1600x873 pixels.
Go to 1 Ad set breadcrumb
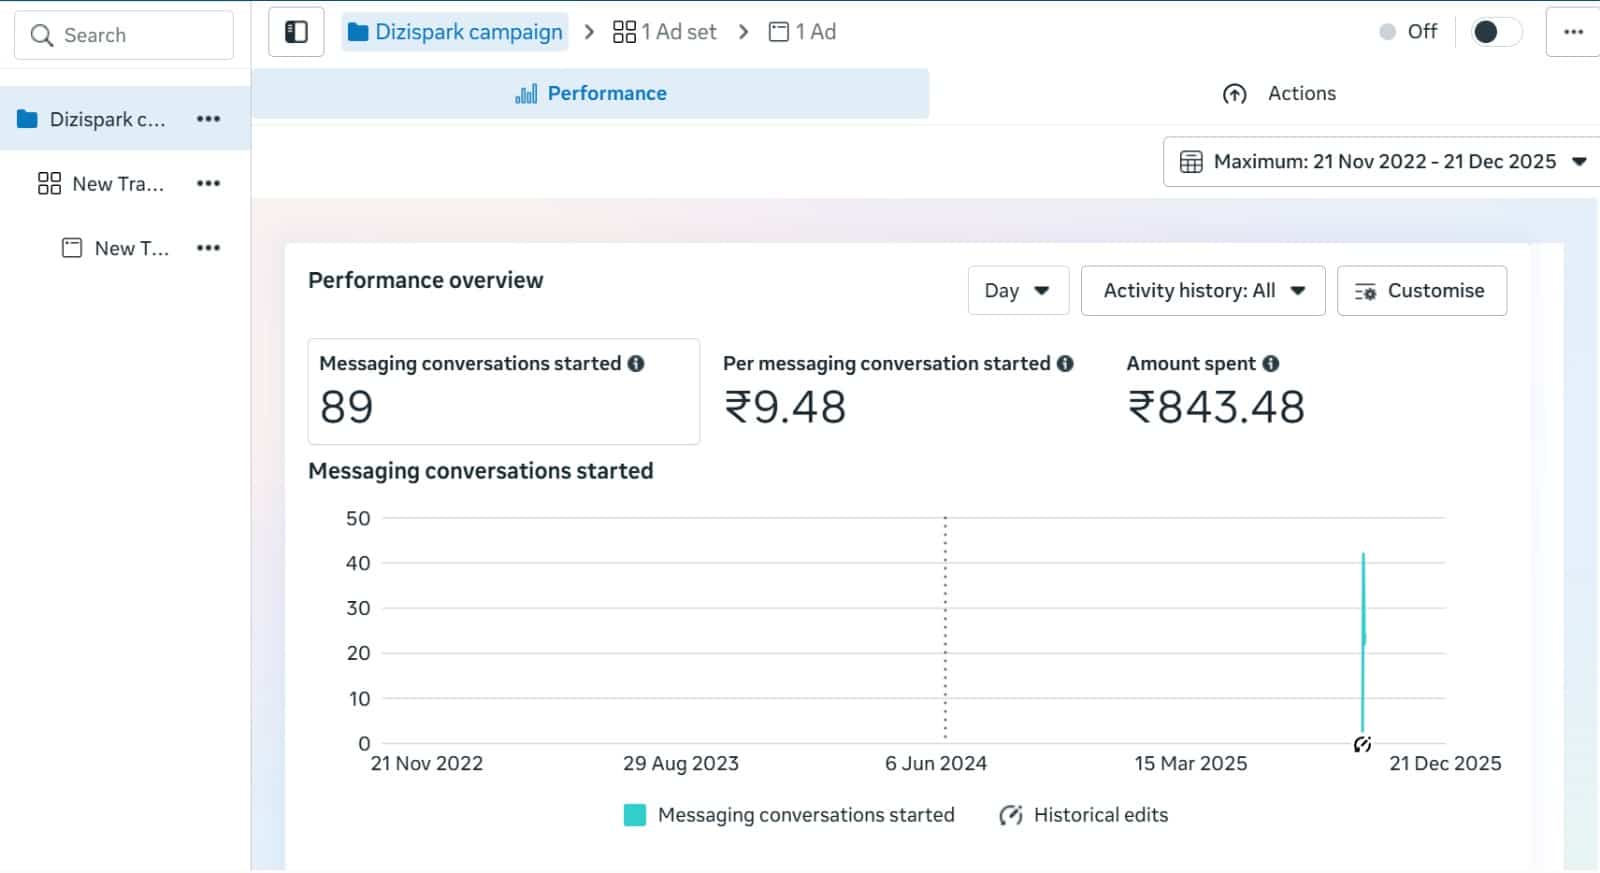[665, 32]
